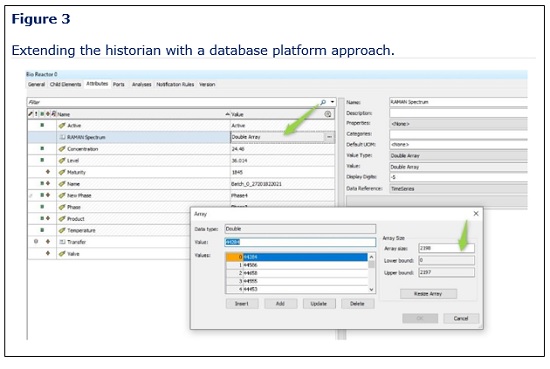
Task: Click the tag icon of Temperature attribute
Action: point(62,230)
